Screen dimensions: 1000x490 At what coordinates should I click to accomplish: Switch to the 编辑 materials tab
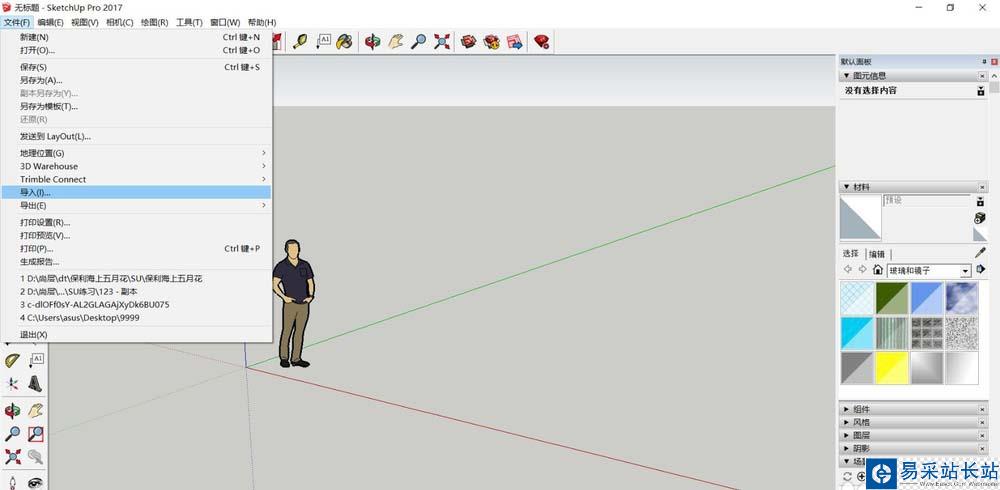[x=877, y=253]
